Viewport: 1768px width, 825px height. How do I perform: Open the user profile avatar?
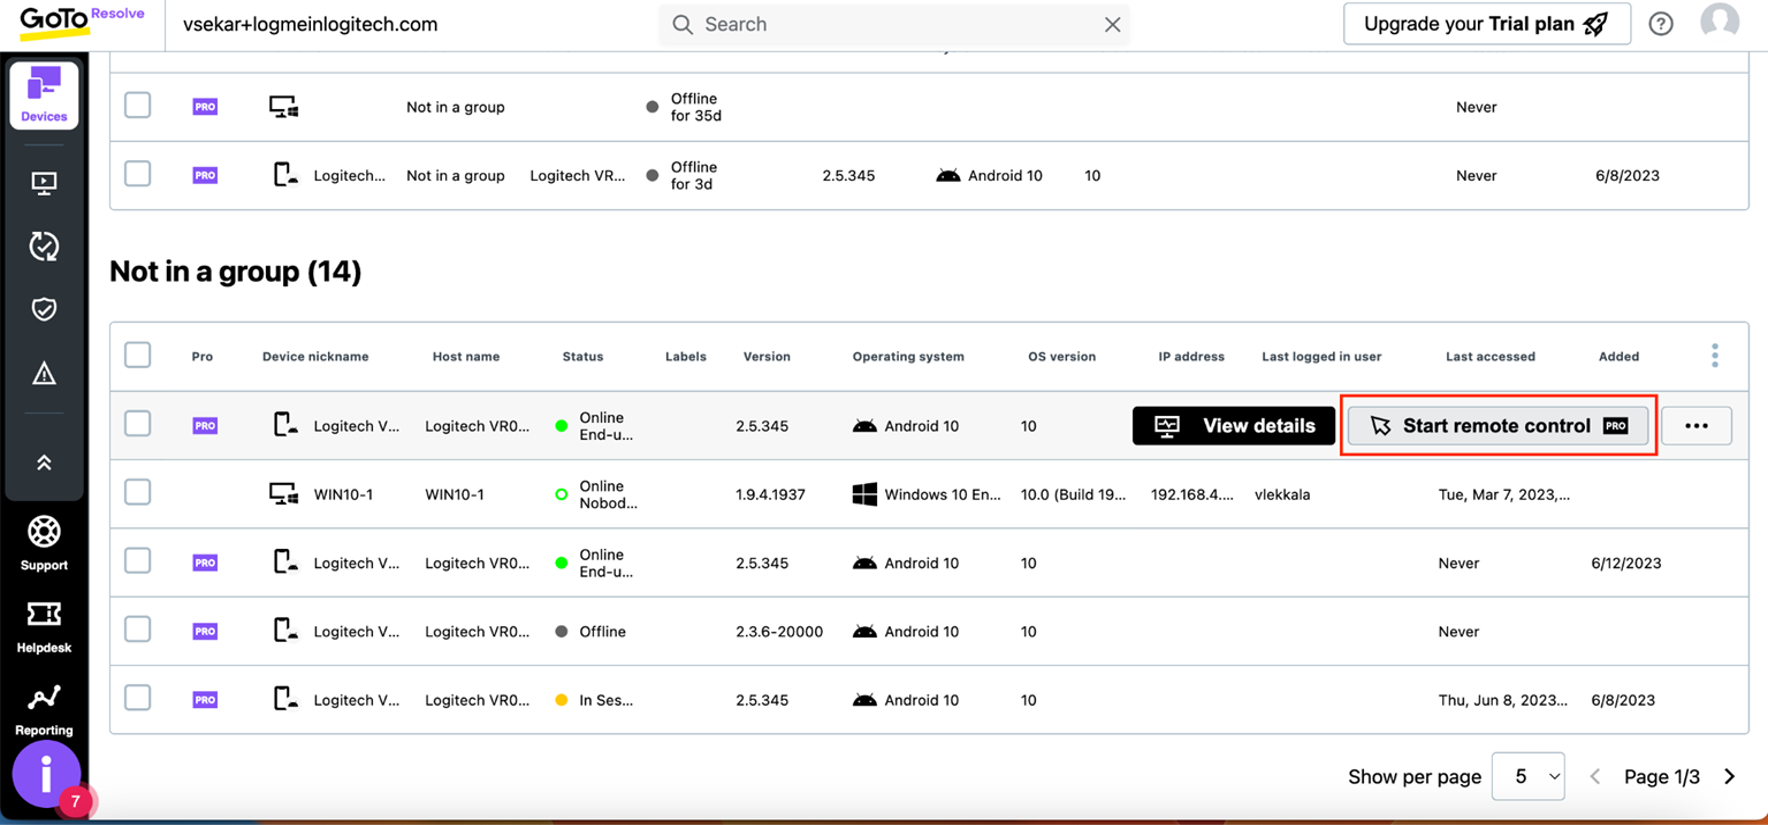click(x=1719, y=22)
